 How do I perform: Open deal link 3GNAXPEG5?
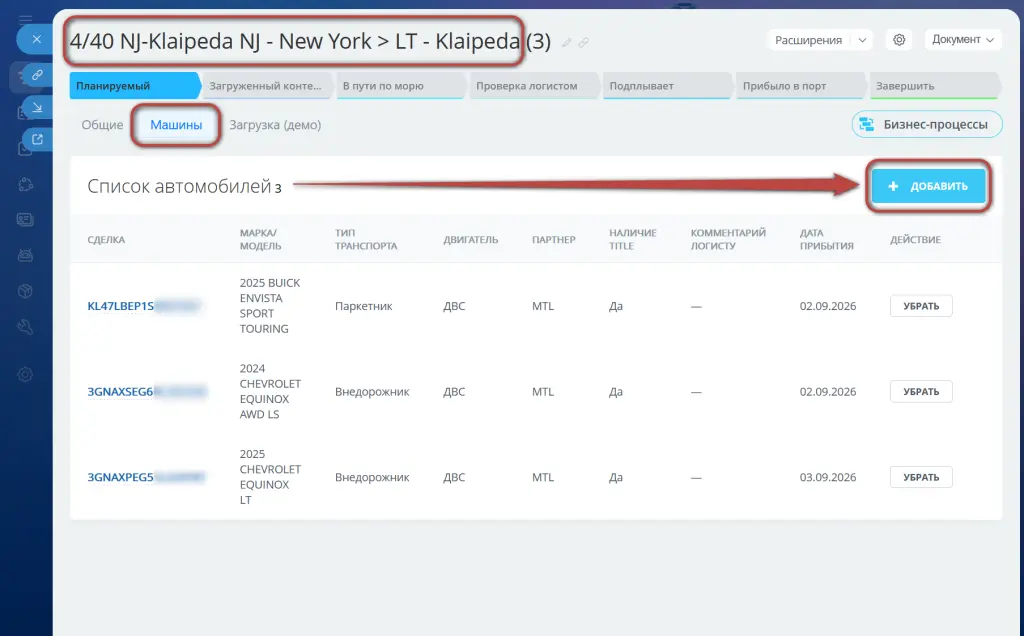click(x=120, y=477)
